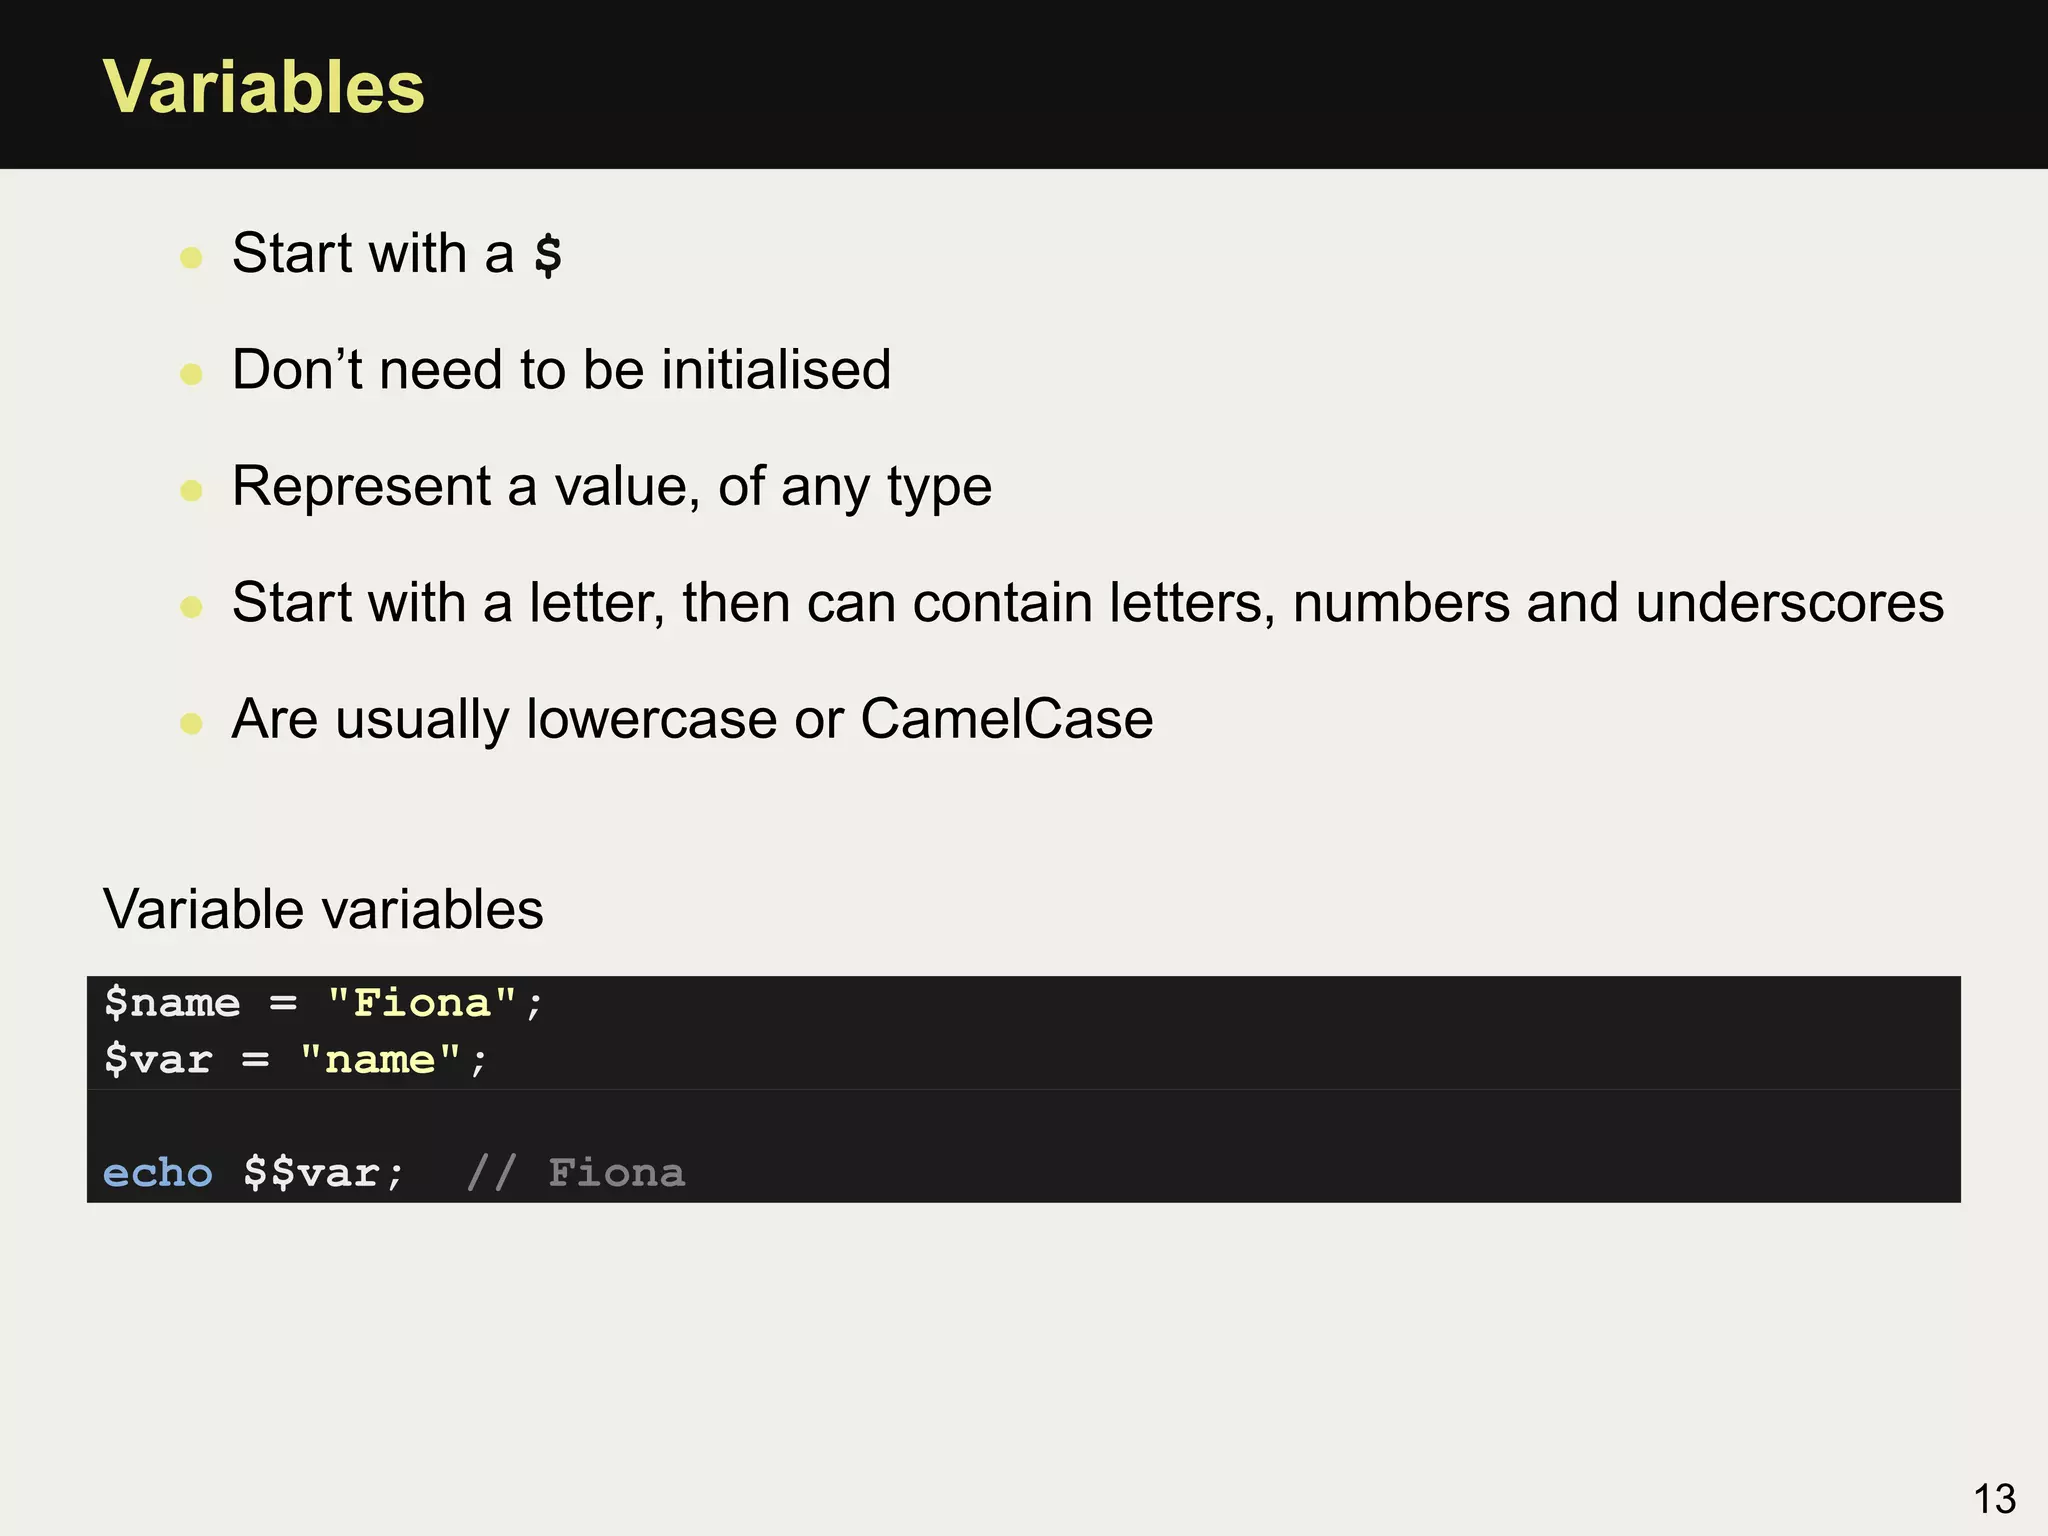Click yellow bullet dot beside 'Represent a value'
This screenshot has width=2048, height=1536.
point(191,491)
